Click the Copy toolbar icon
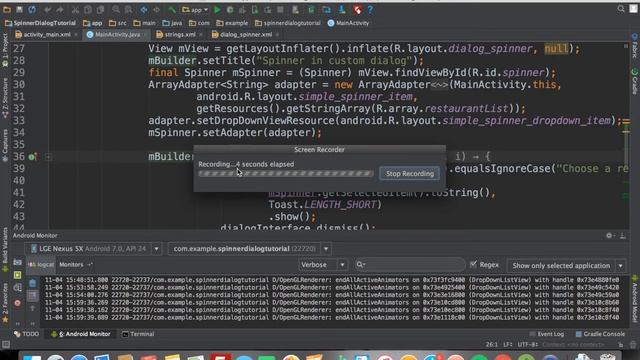640x360 pixels. [88, 9]
